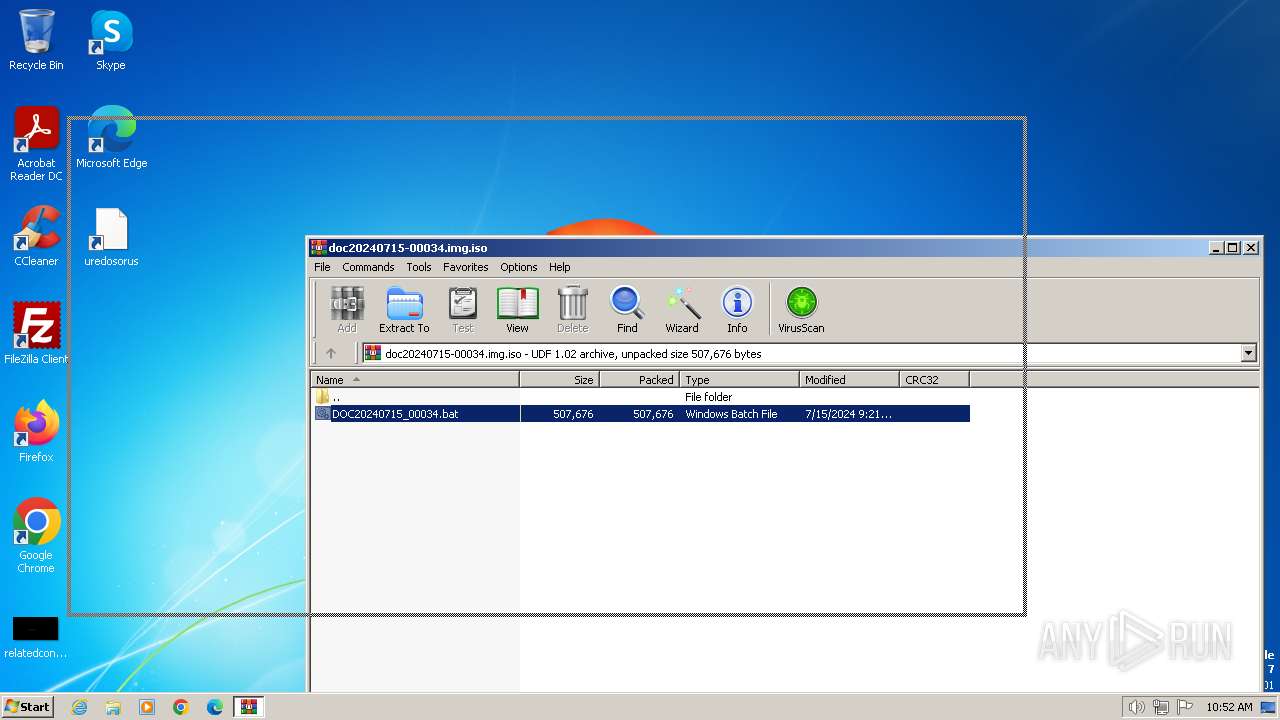Select Firefox desktop shortcut
1280x720 pixels.
pyautogui.click(x=36, y=432)
